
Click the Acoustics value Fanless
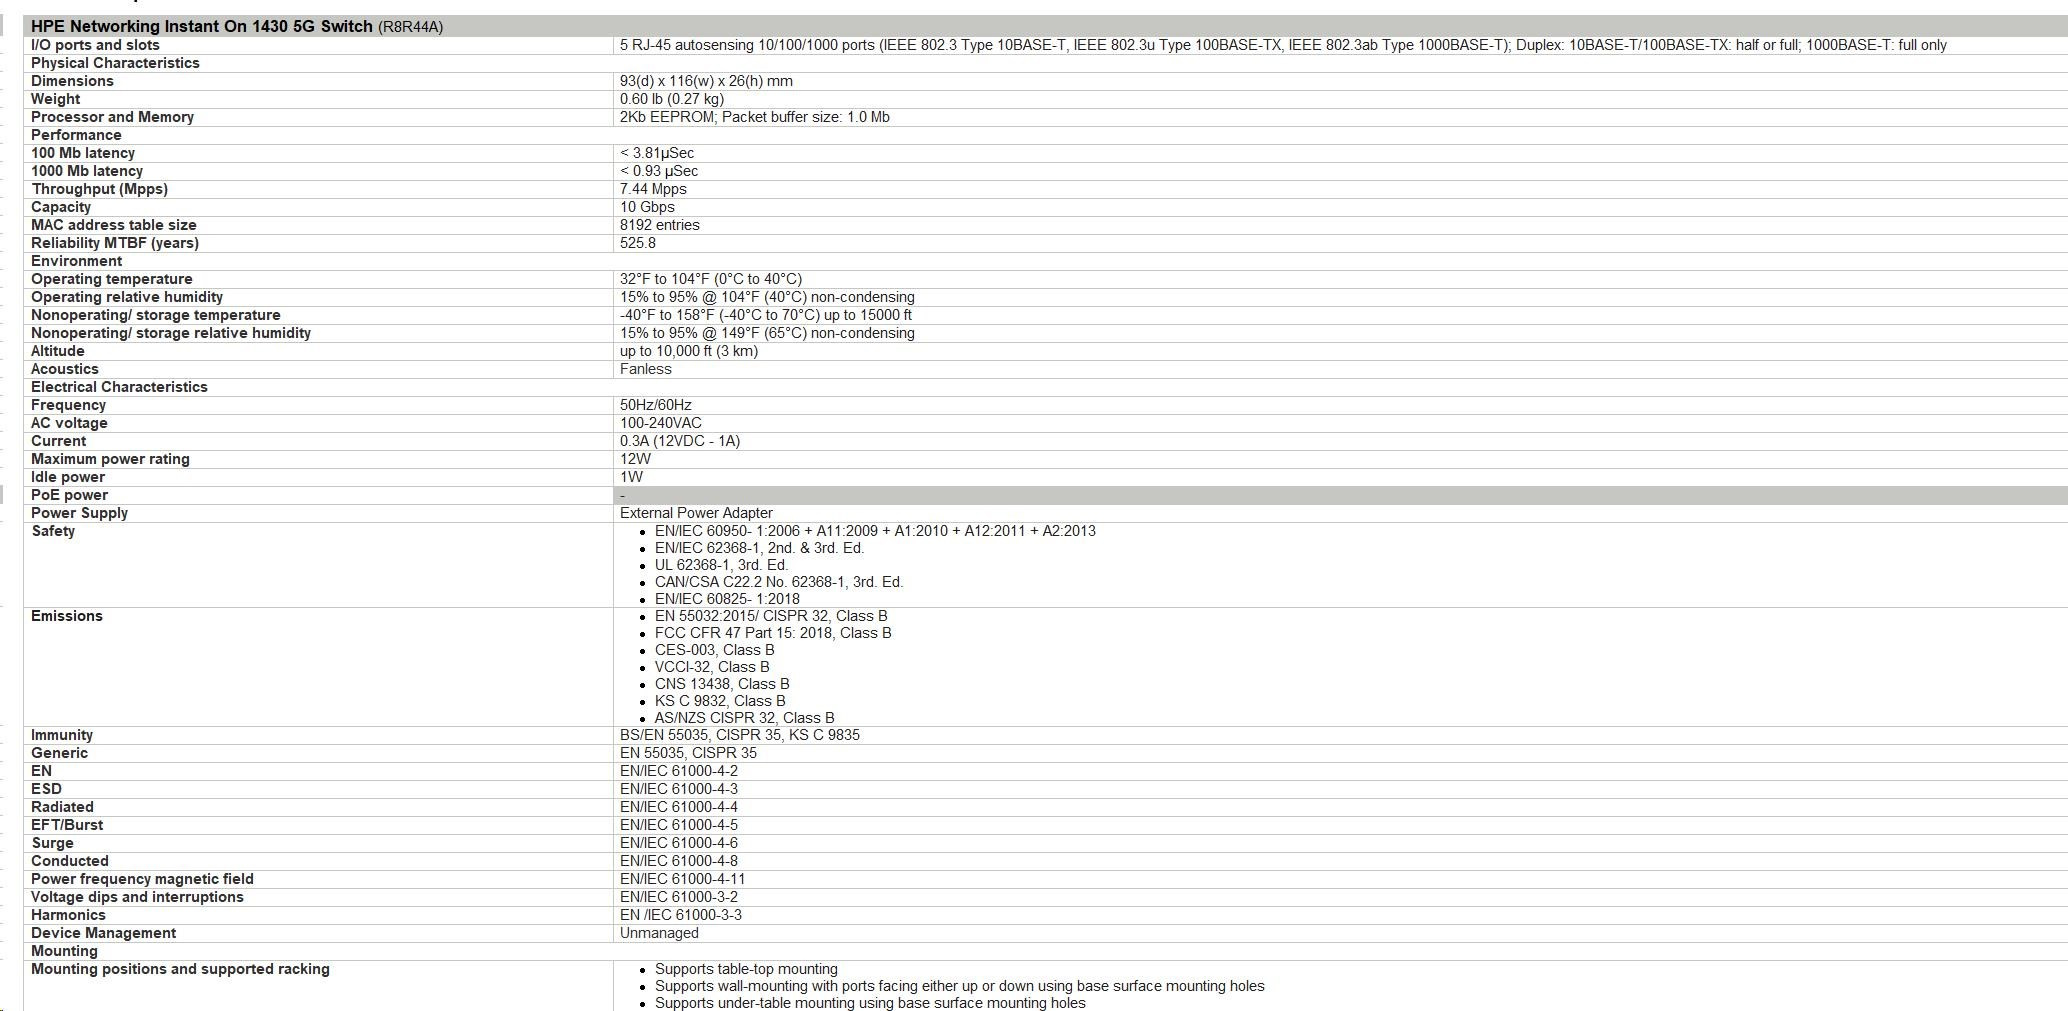click(x=645, y=369)
